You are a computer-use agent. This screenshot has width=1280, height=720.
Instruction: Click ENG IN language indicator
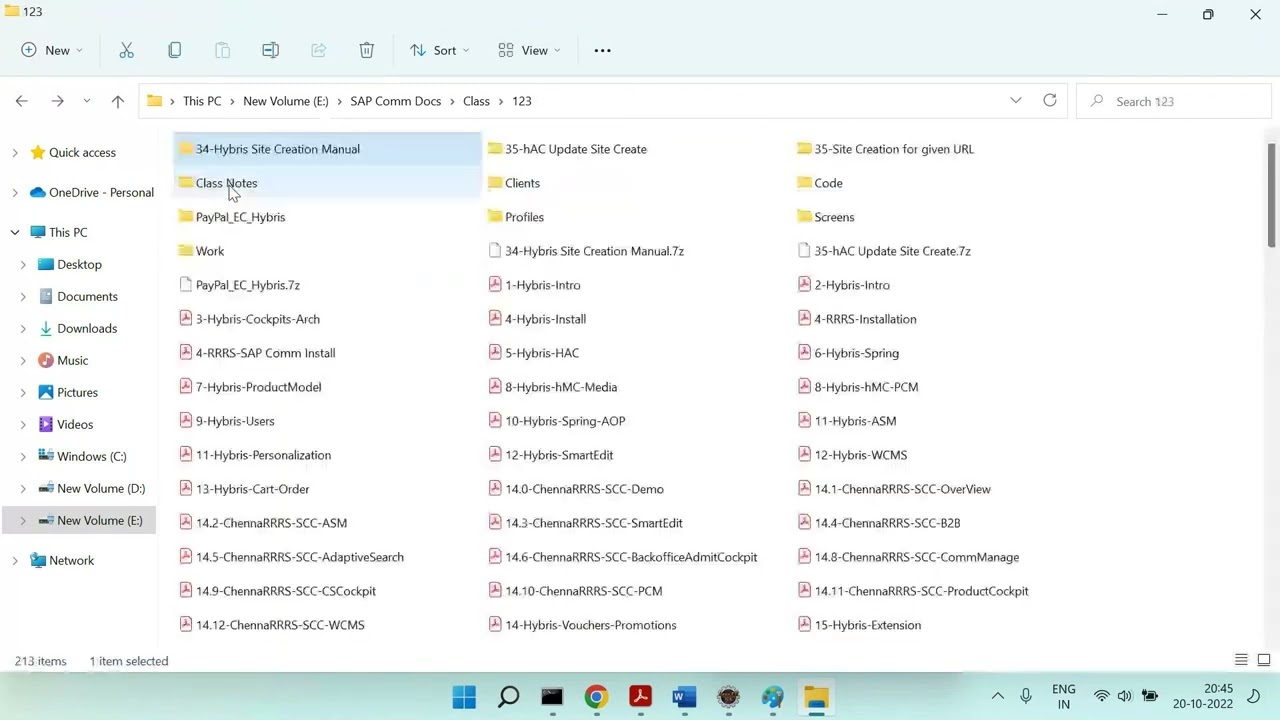(1063, 696)
